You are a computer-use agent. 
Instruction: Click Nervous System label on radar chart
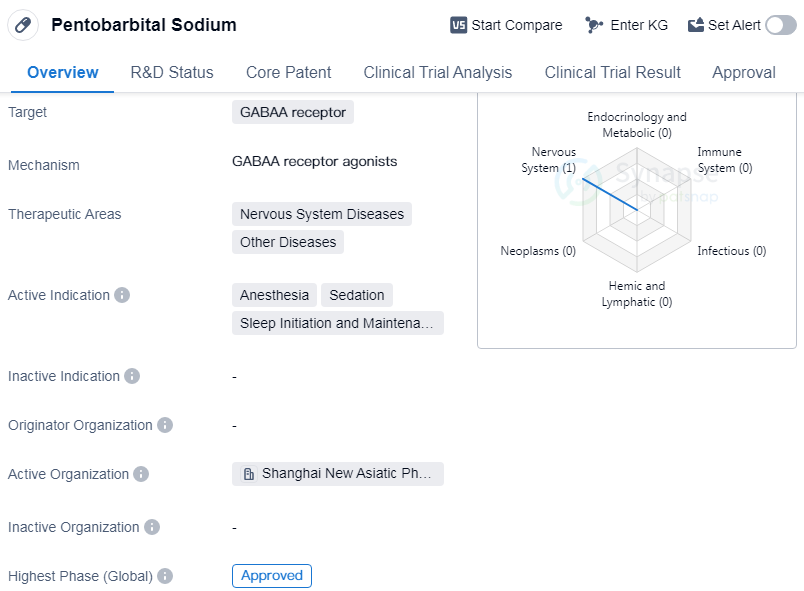point(551,160)
